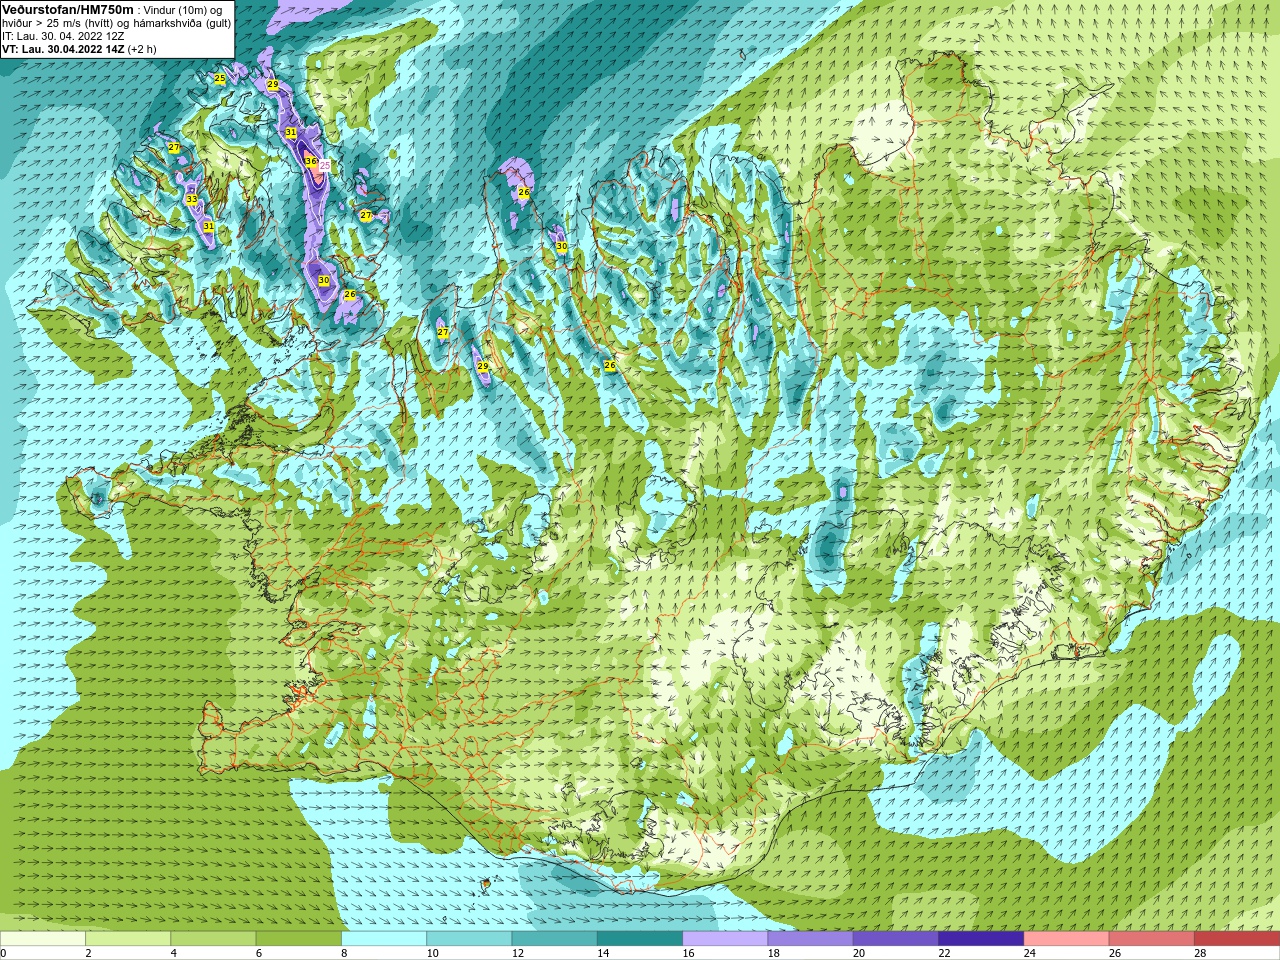Screen dimensions: 1280x960
Task: Click the dark indigo 22–24 m/s legend swatch
Action: [x=981, y=939]
